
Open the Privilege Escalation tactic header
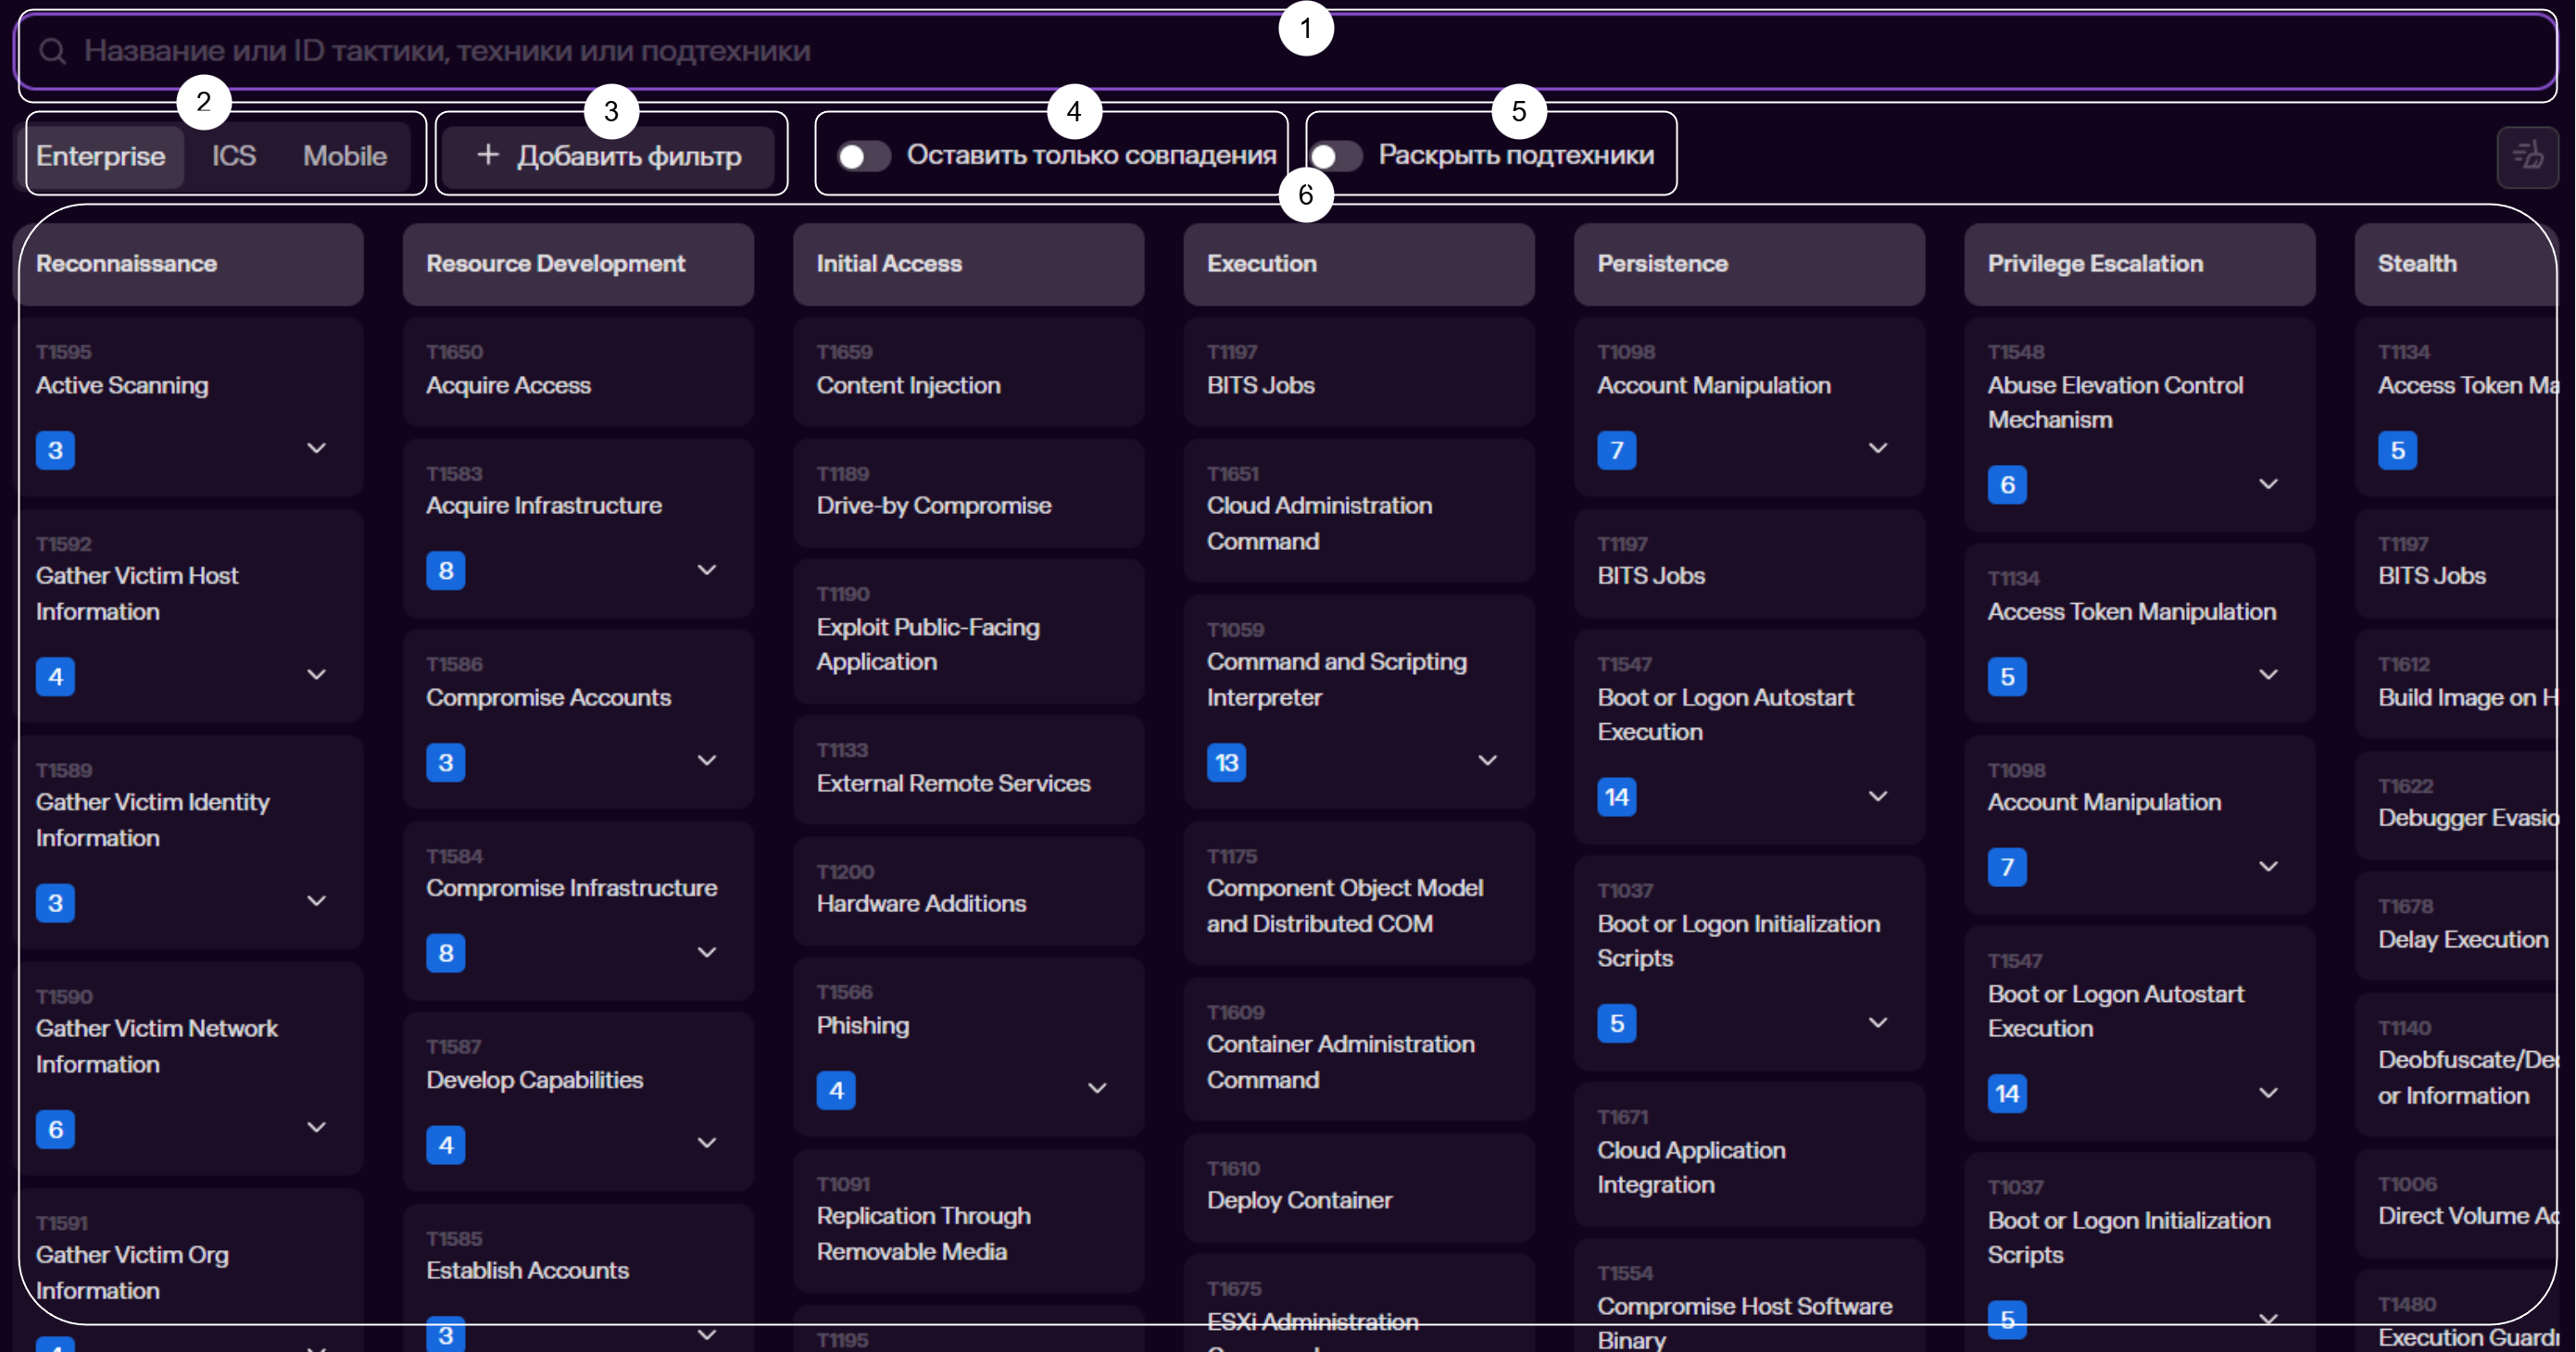coord(2140,264)
